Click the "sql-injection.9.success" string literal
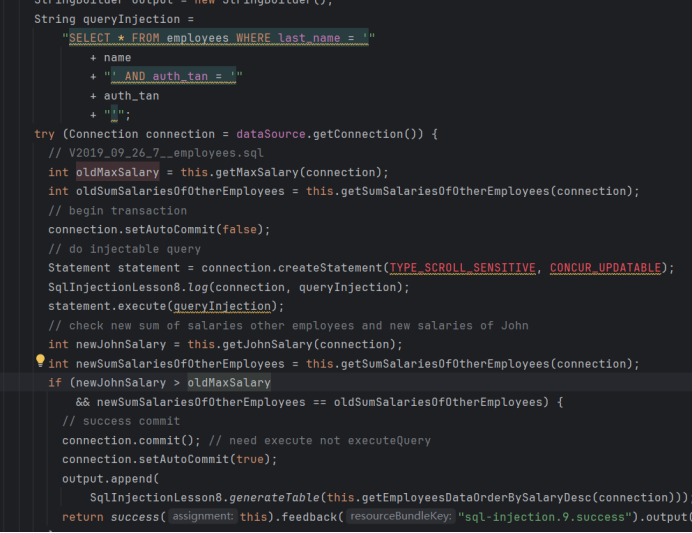 coord(544,517)
